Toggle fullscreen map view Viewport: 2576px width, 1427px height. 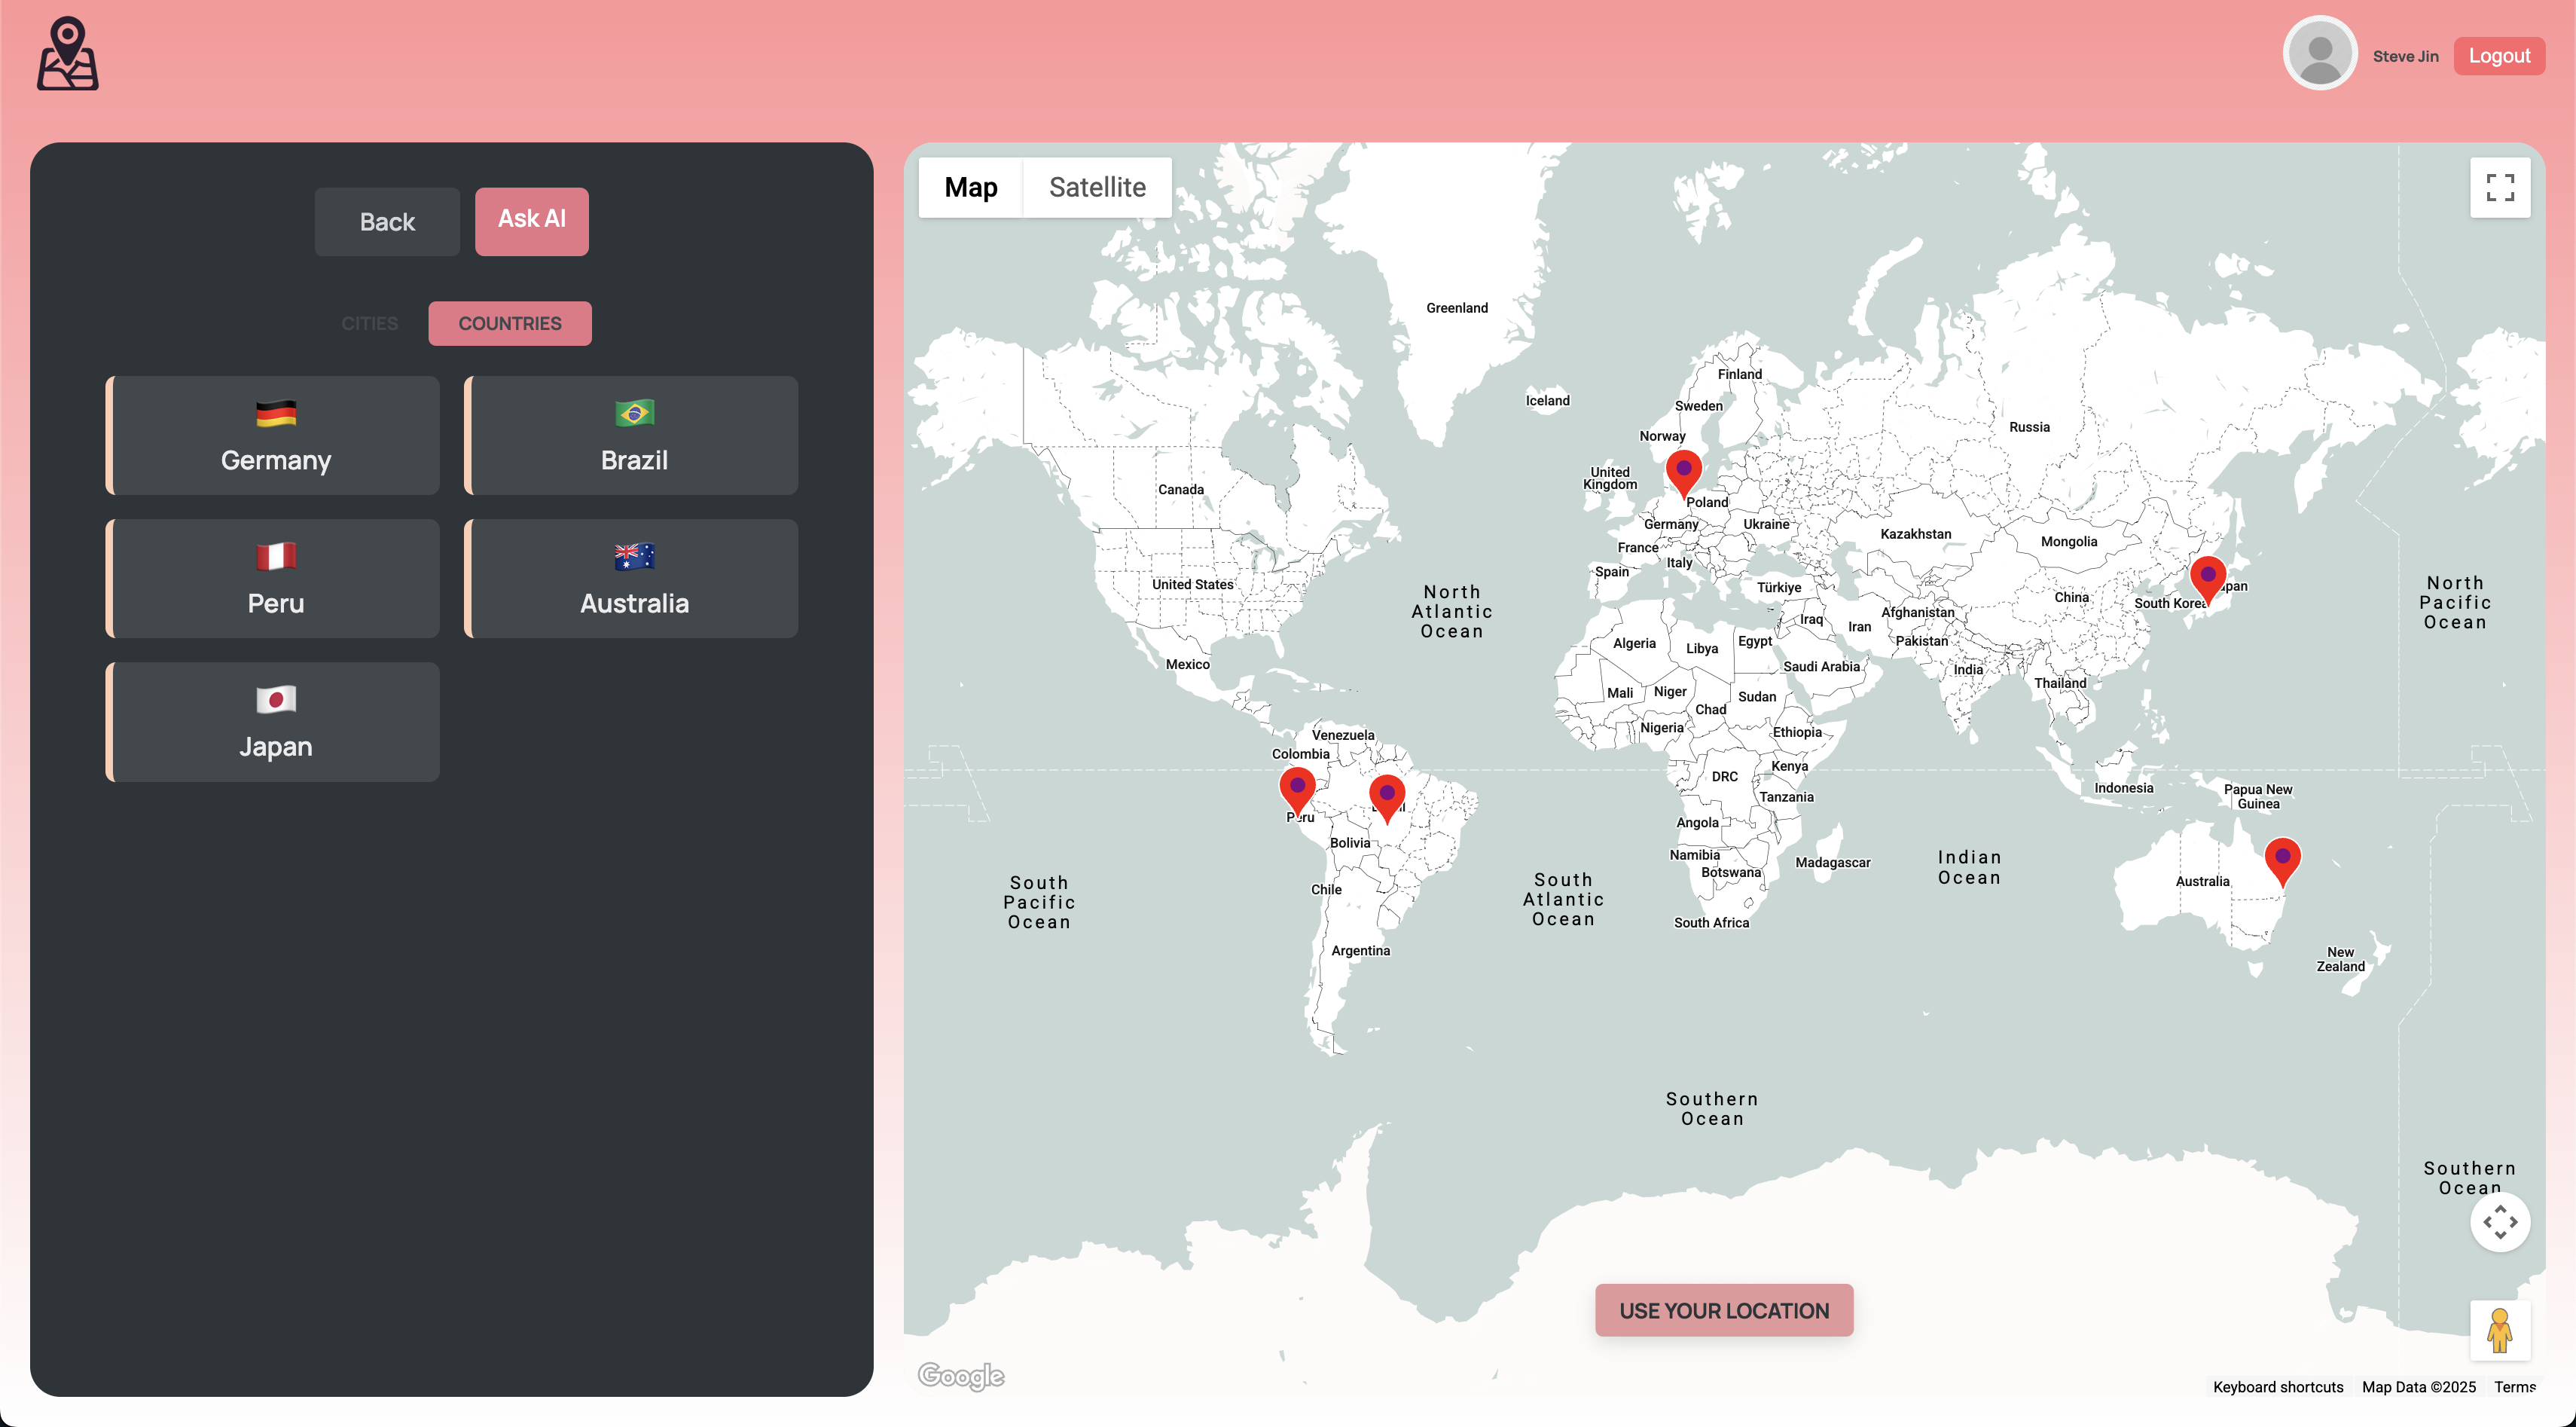pos(2499,187)
